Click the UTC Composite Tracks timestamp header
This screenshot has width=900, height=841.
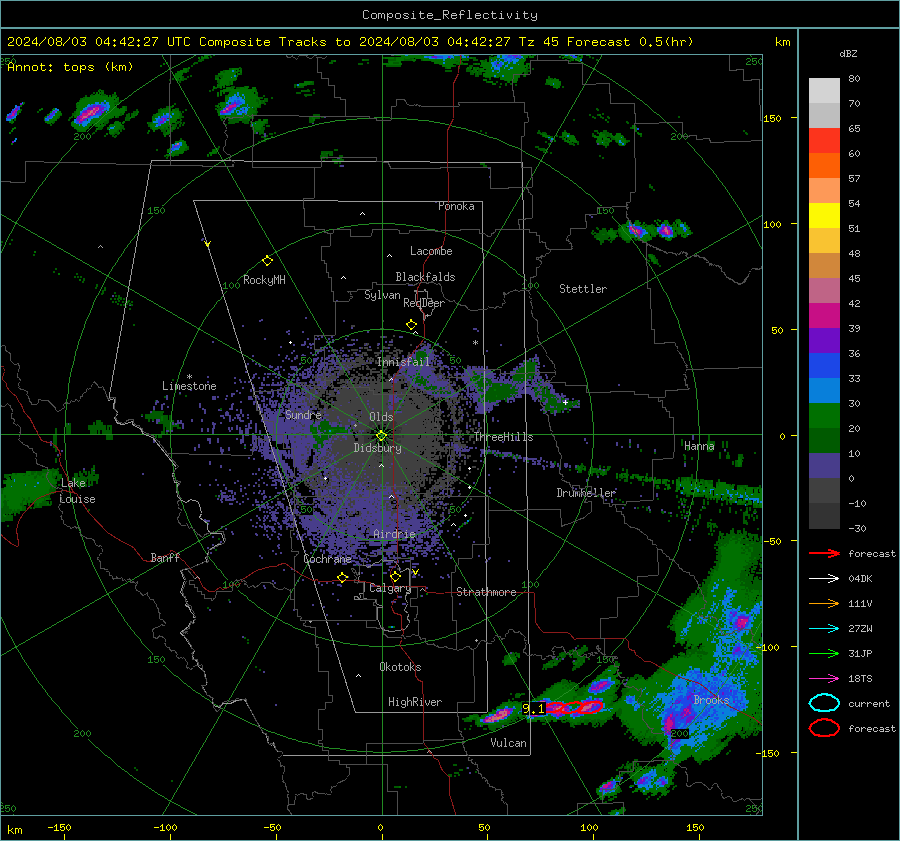coord(350,42)
